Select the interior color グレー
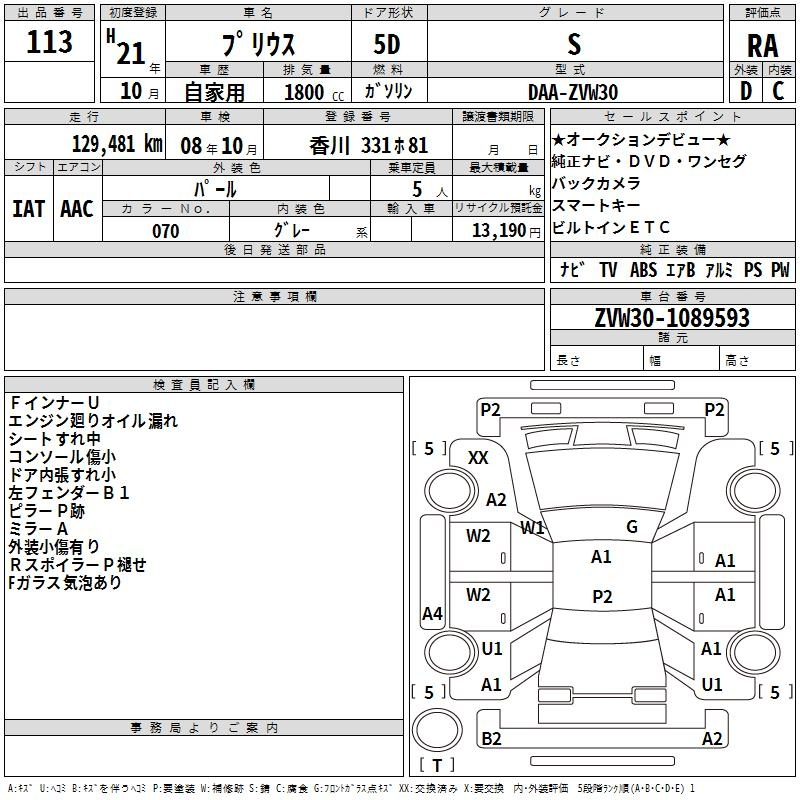 pos(292,230)
